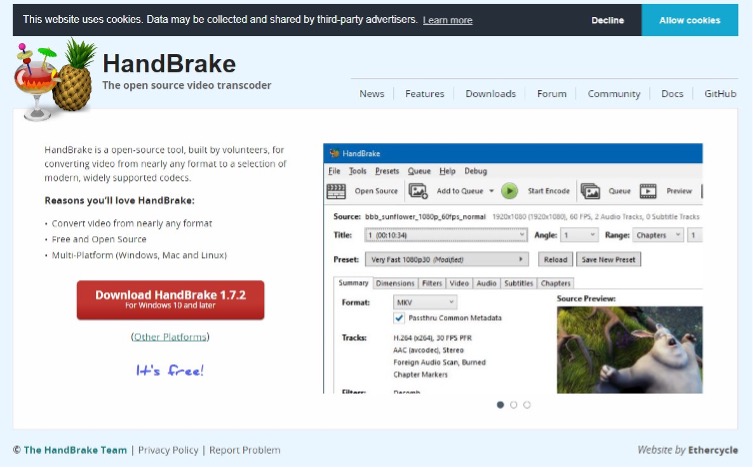
Task: Open the Title dropdown showing 1 (00:10:34)
Action: [x=446, y=235]
